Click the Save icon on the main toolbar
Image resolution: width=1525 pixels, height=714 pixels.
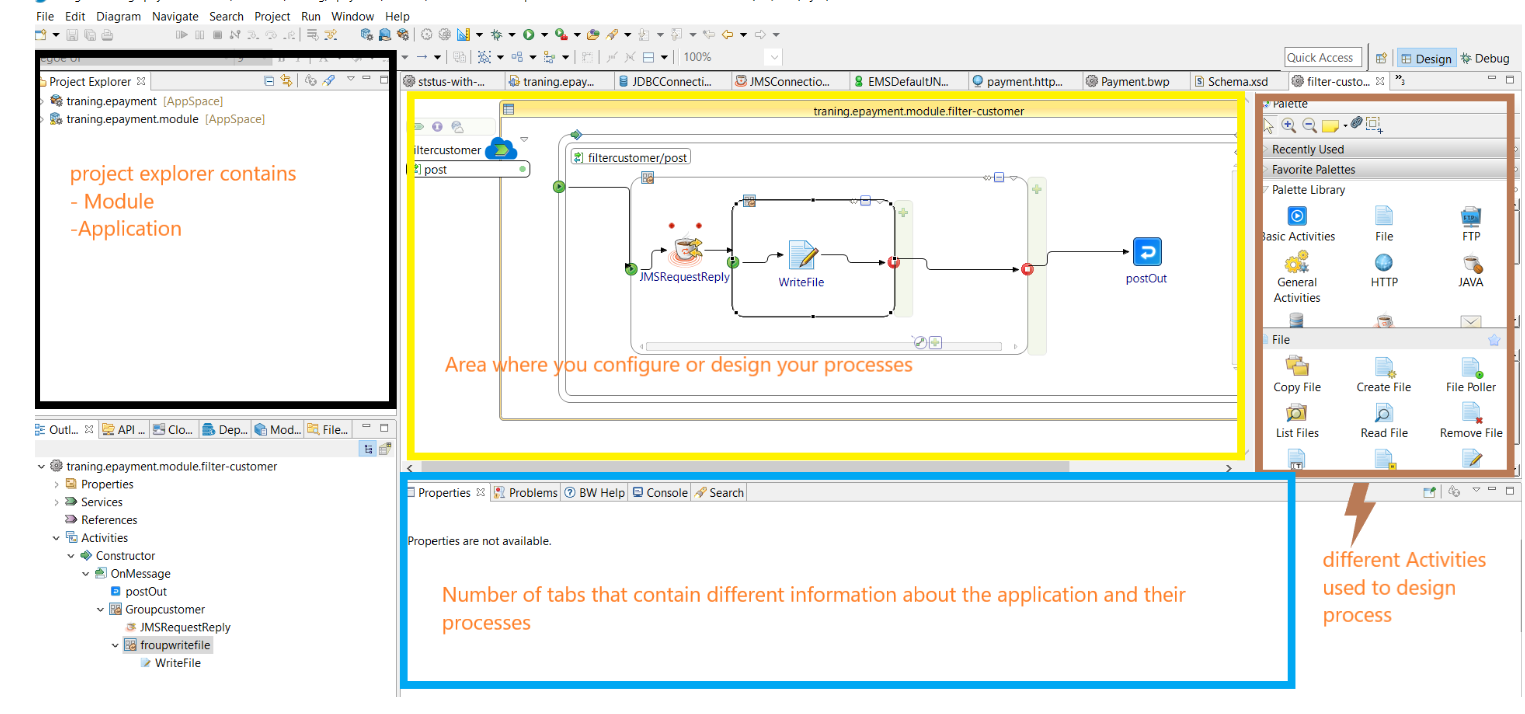click(72, 34)
